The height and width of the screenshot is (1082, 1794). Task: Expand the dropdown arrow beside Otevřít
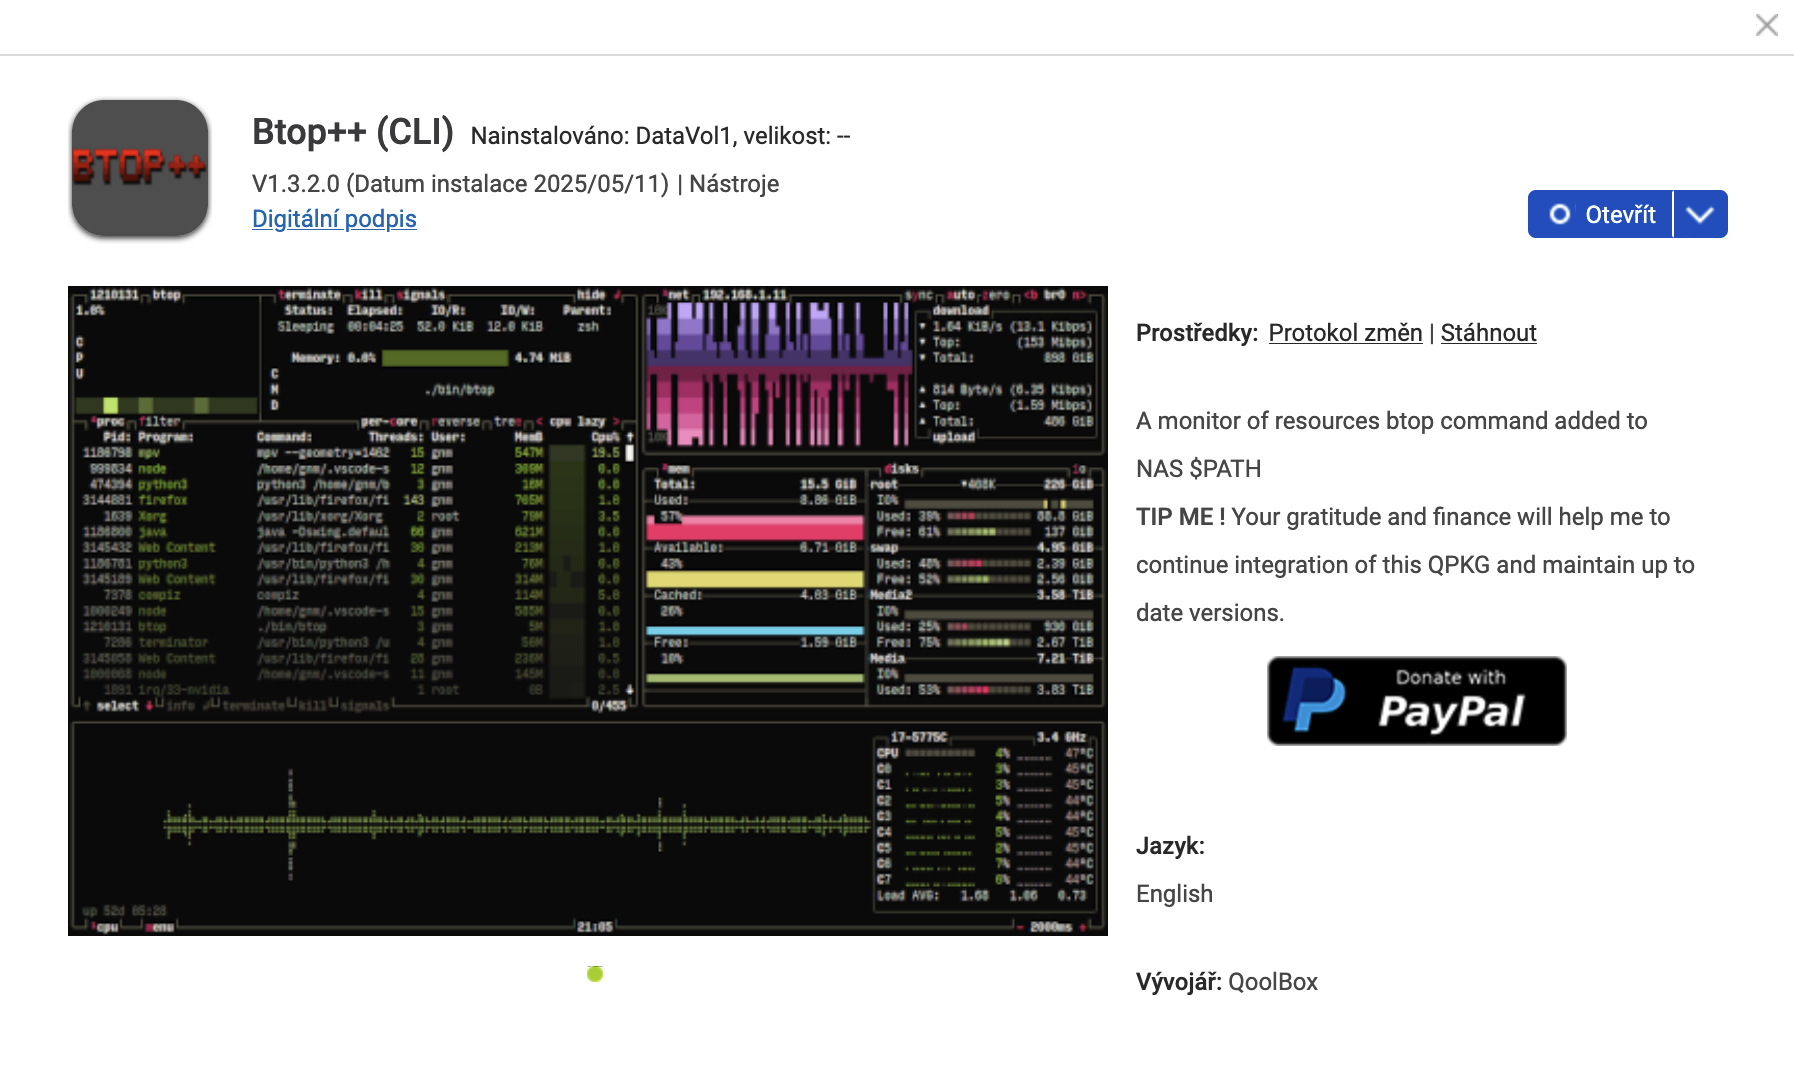point(1700,215)
